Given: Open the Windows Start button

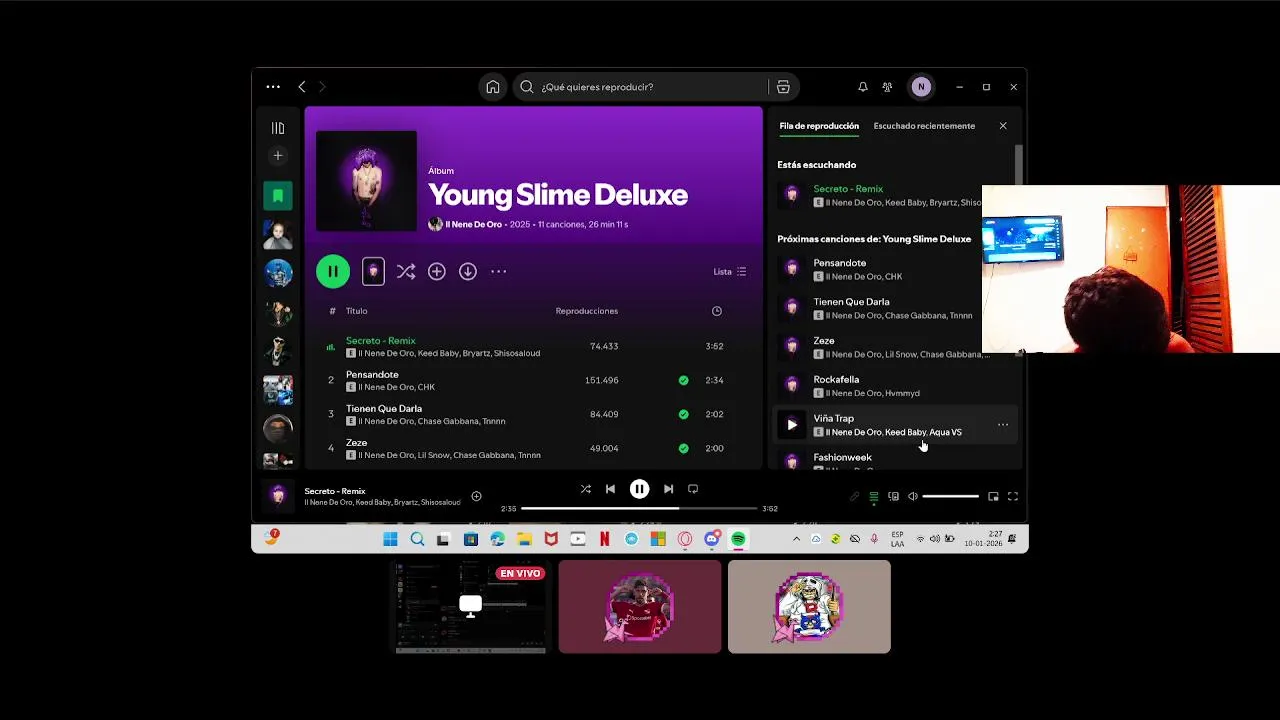Looking at the screenshot, I should (x=390, y=539).
